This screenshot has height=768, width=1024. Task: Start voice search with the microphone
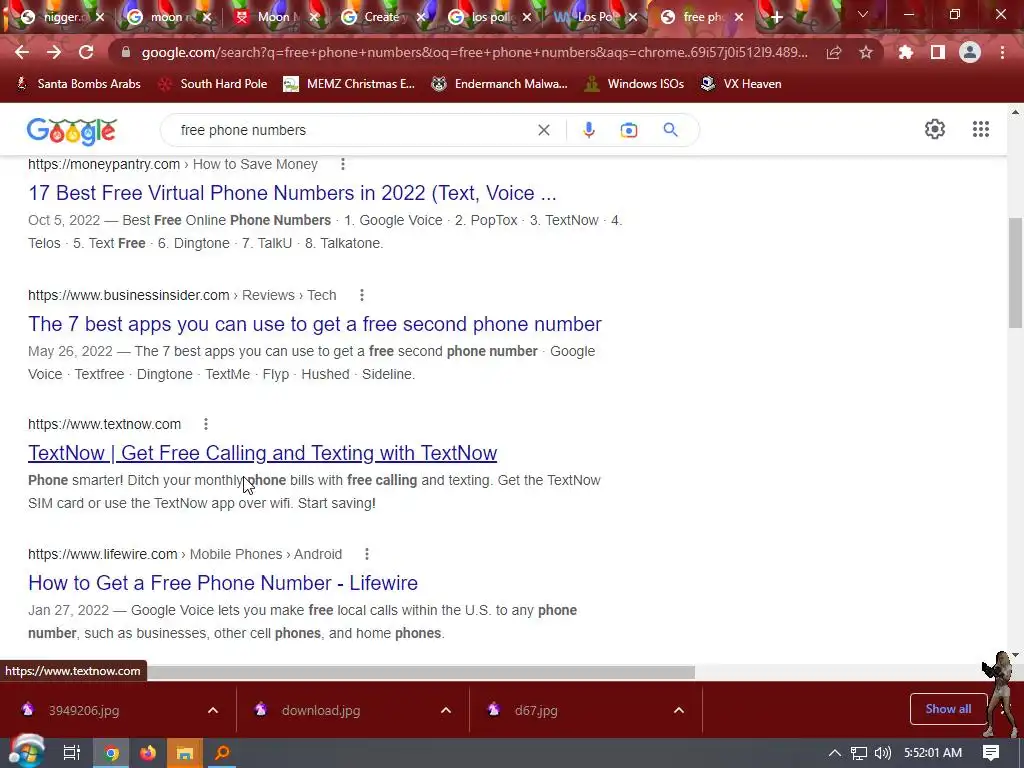point(588,130)
